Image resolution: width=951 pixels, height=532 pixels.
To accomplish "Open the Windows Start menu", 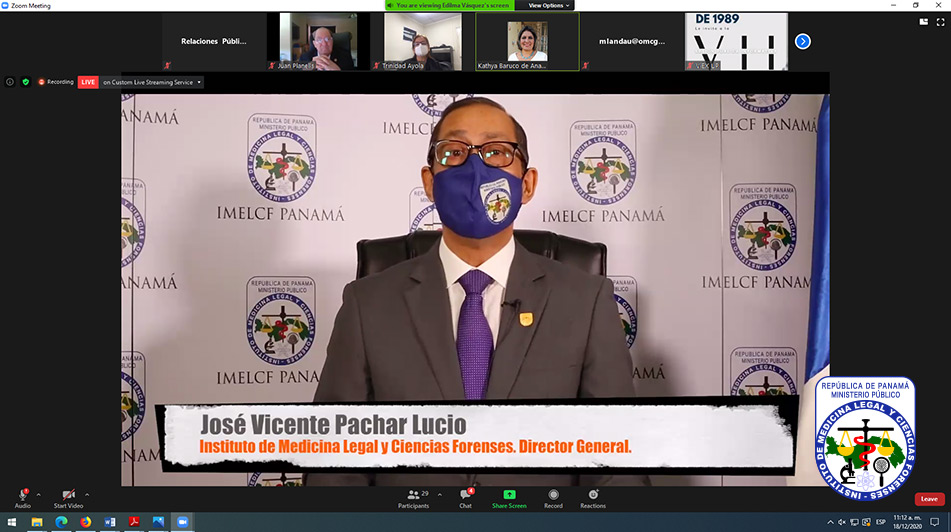I will [x=12, y=522].
